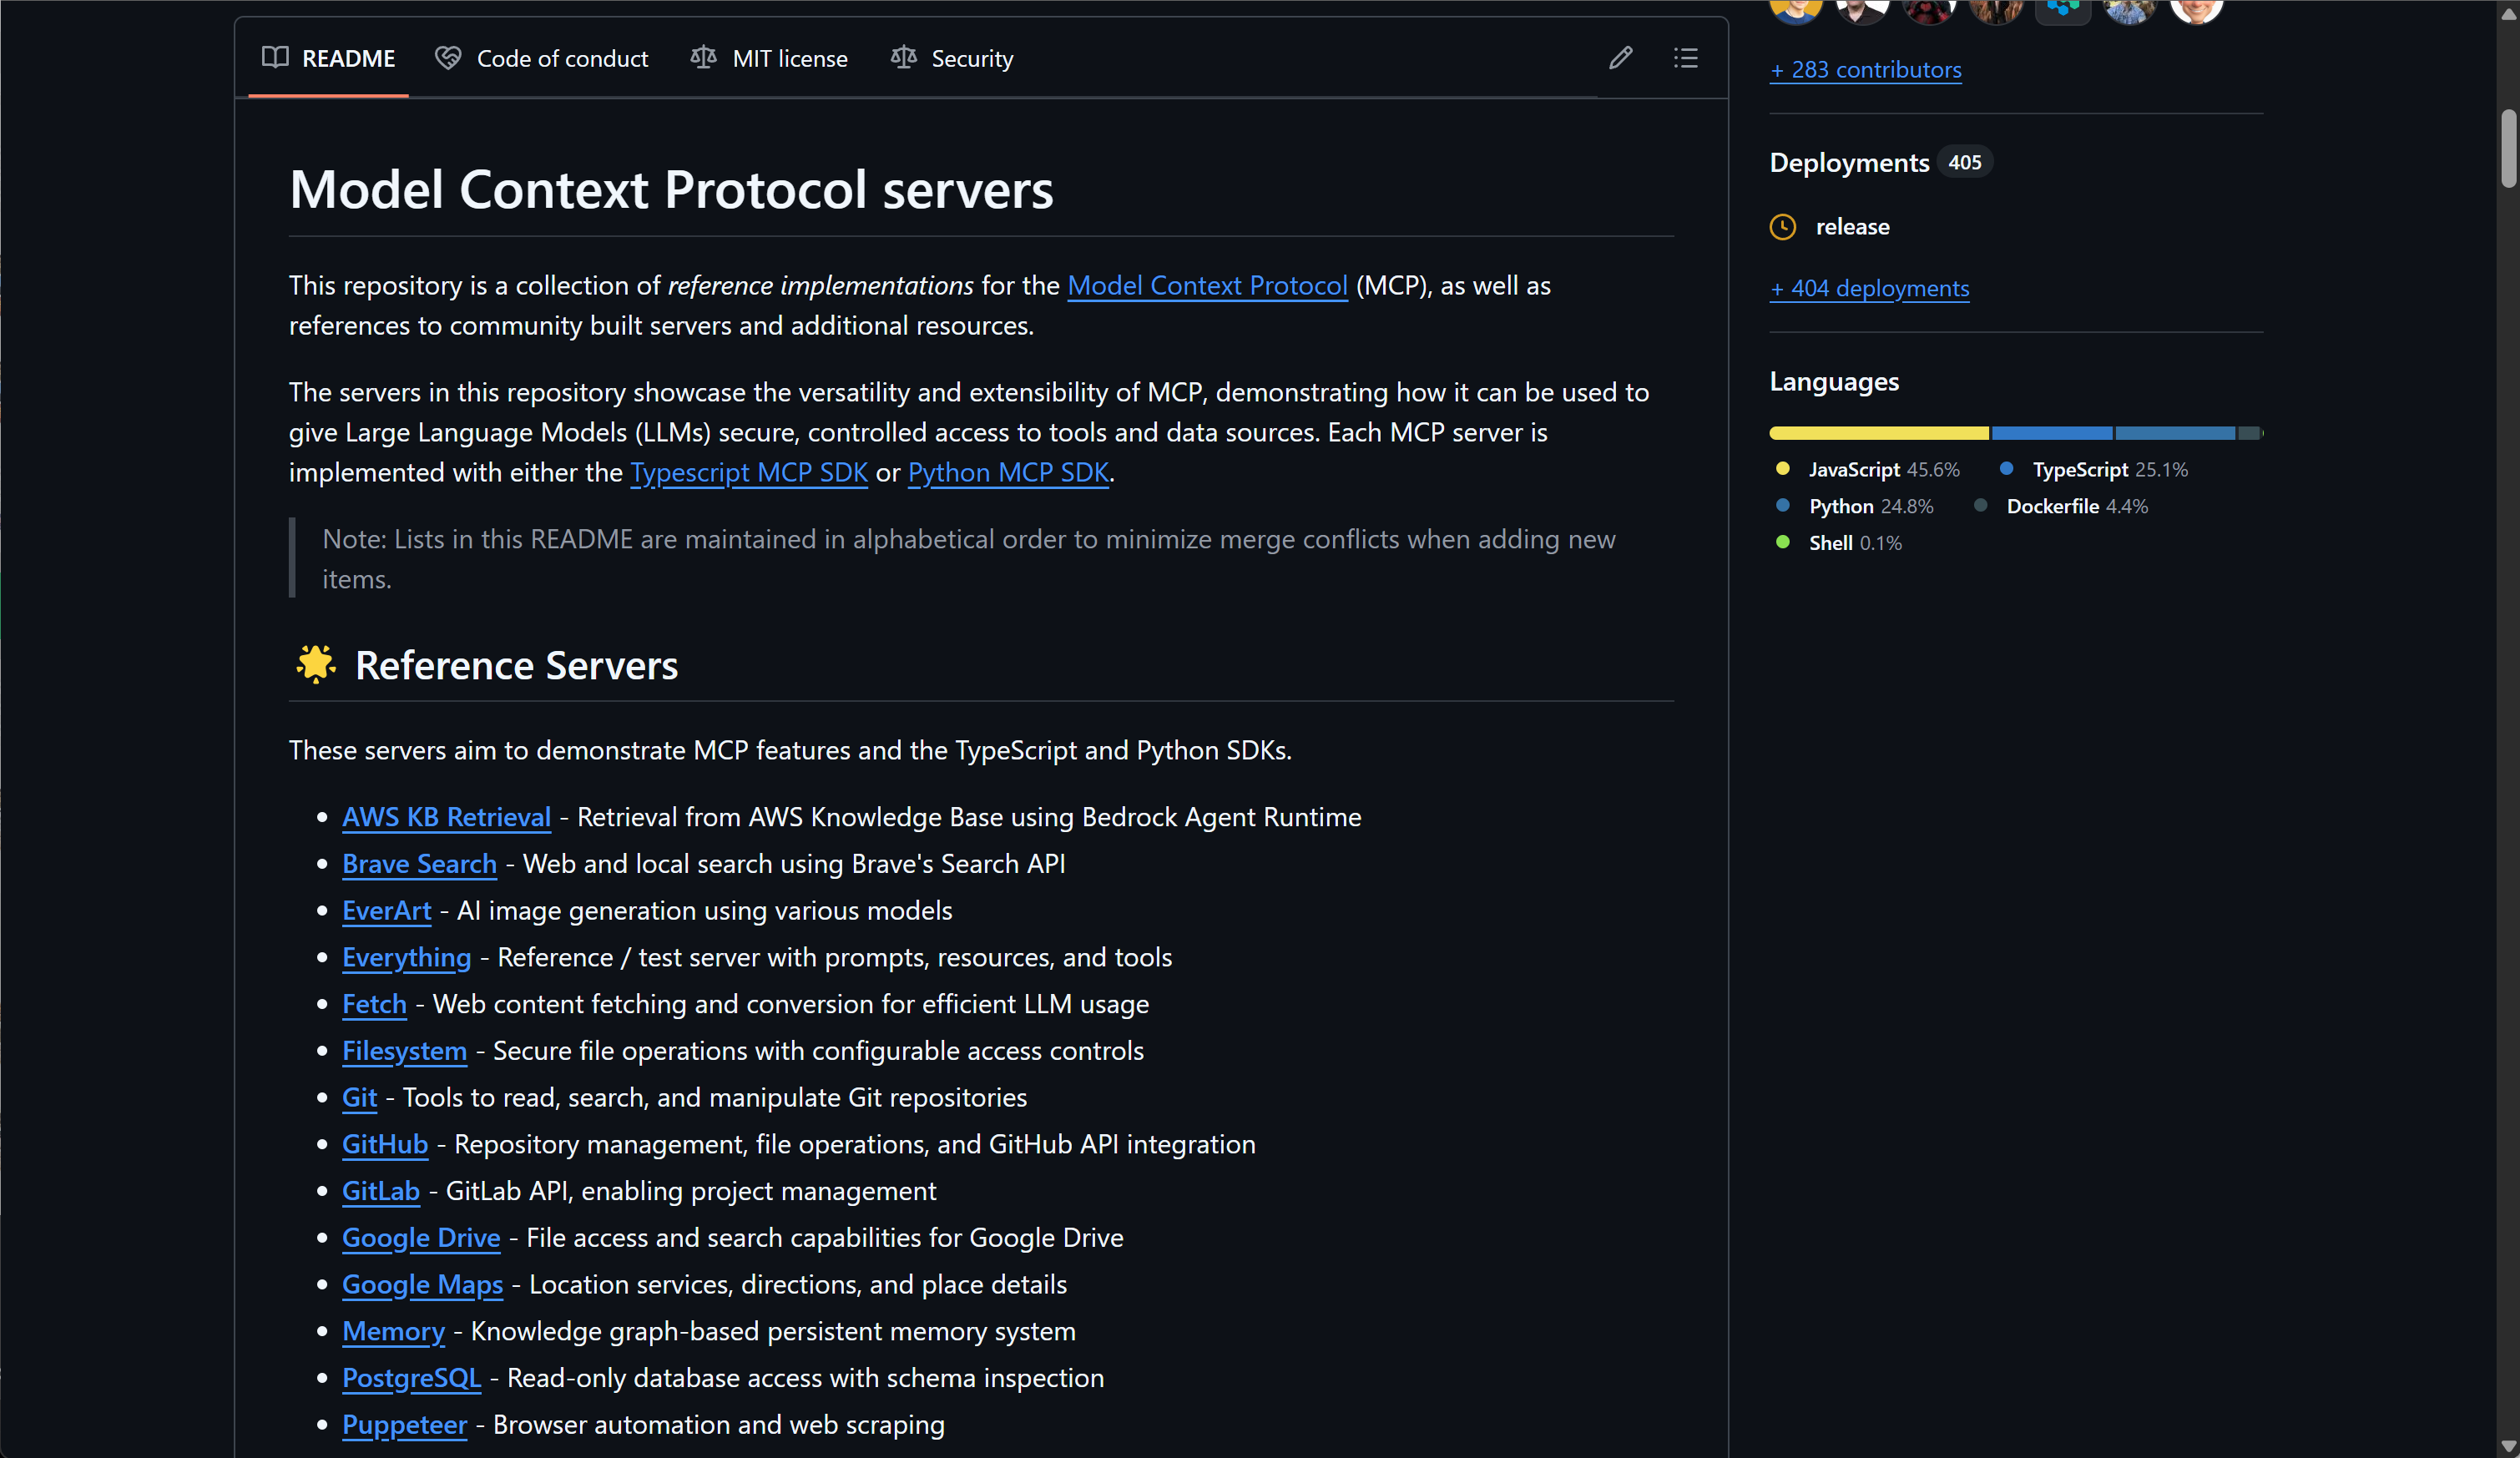Click the pencil edit README icon

coord(1620,58)
